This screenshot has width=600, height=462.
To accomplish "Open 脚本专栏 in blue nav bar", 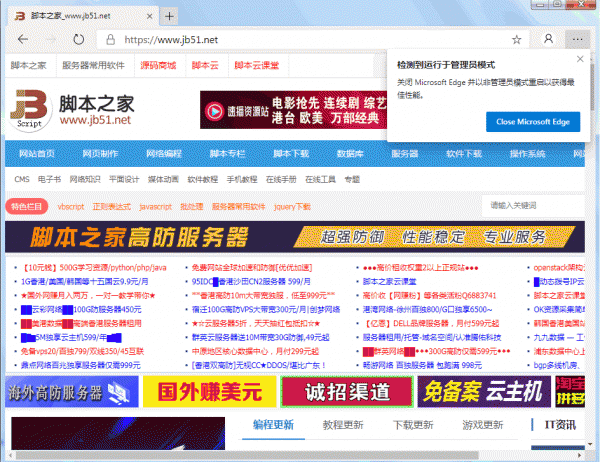I will pyautogui.click(x=227, y=154).
